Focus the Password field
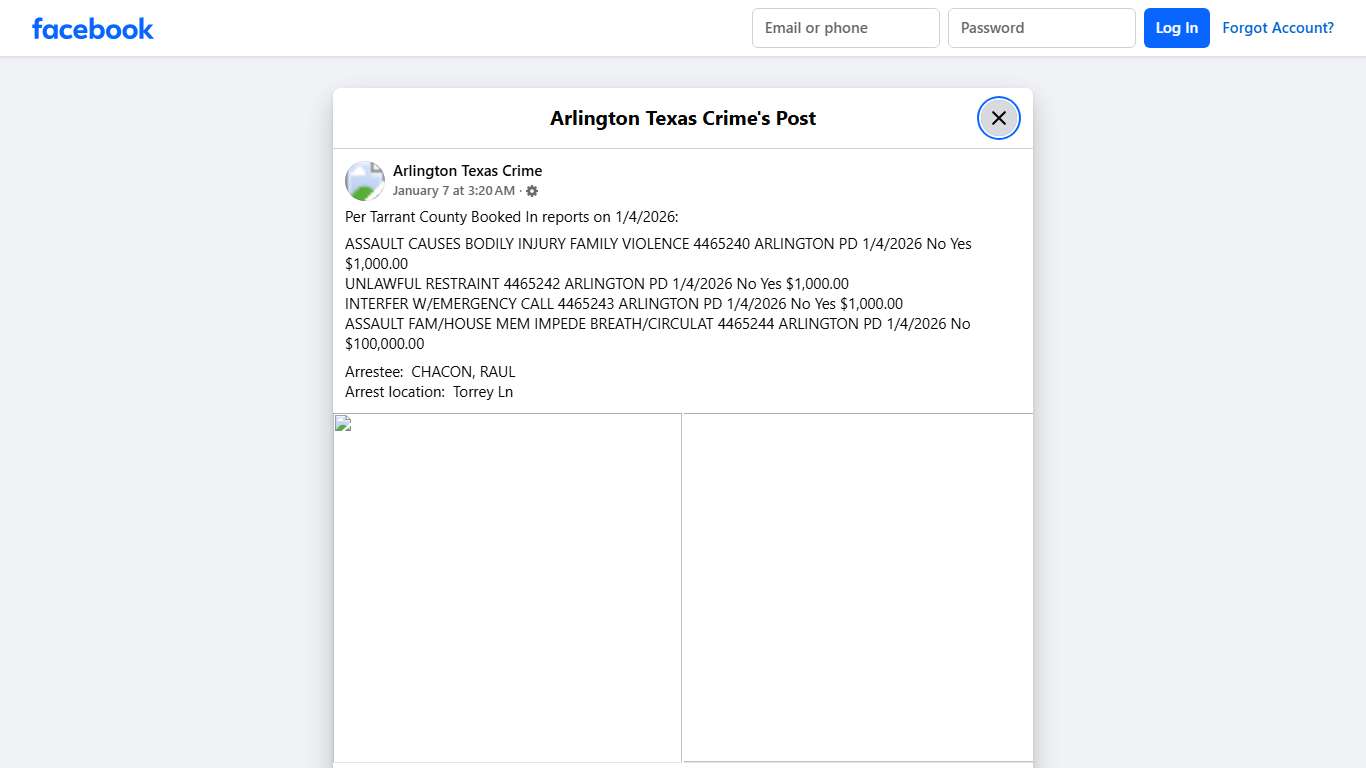 tap(1041, 27)
